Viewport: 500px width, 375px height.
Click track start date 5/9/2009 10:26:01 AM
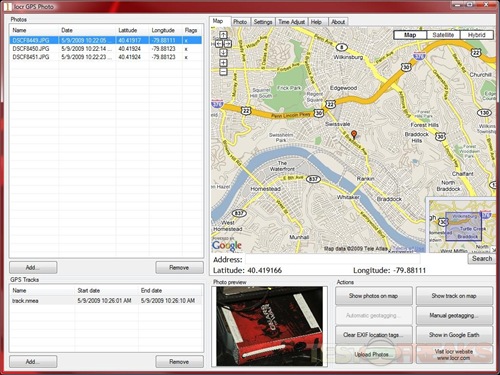point(104,301)
